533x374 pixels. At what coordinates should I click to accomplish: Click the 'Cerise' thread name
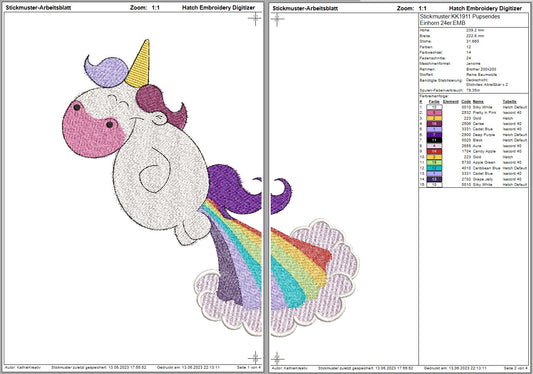pyautogui.click(x=478, y=124)
